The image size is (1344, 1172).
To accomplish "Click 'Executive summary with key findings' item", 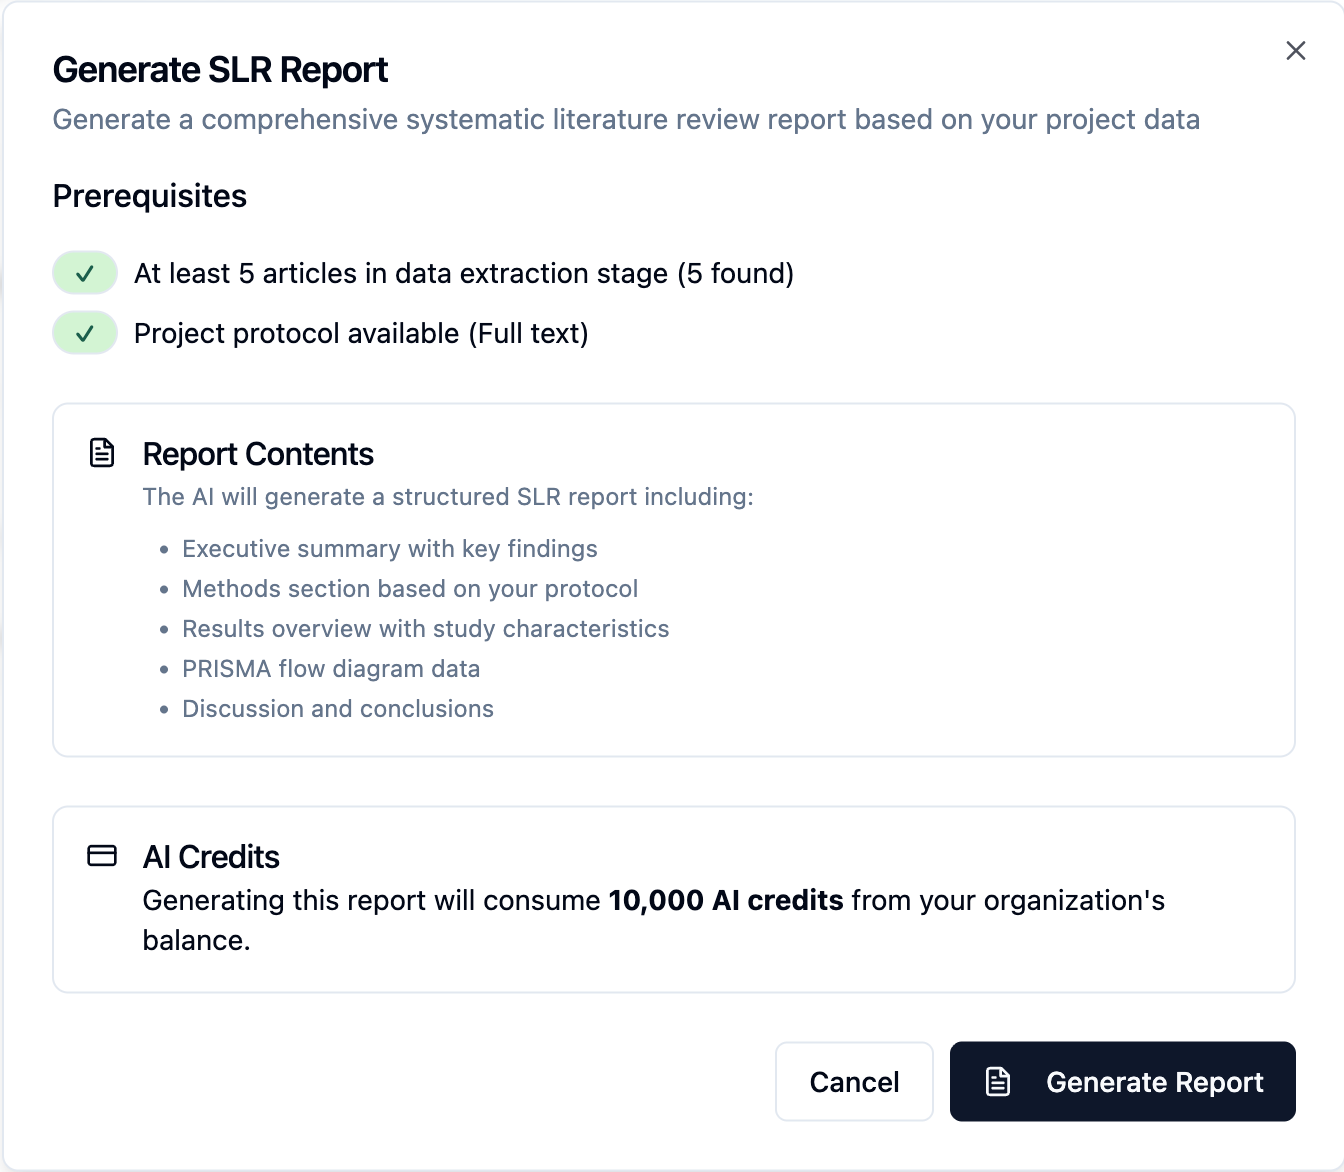I will (390, 549).
